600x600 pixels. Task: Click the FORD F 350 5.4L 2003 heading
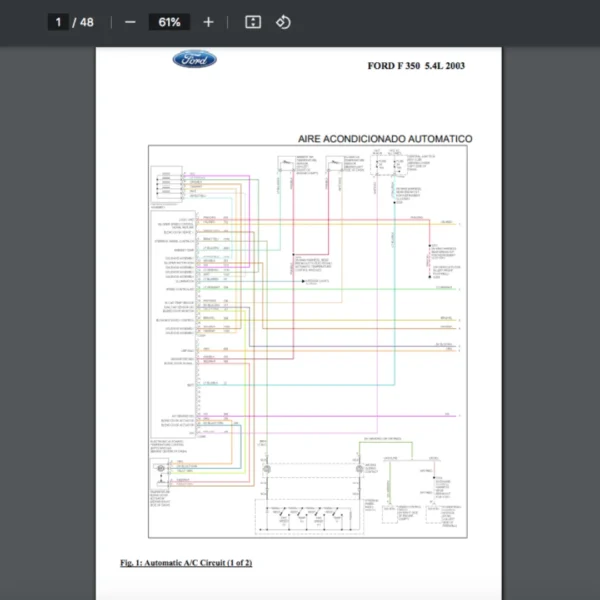click(x=416, y=66)
